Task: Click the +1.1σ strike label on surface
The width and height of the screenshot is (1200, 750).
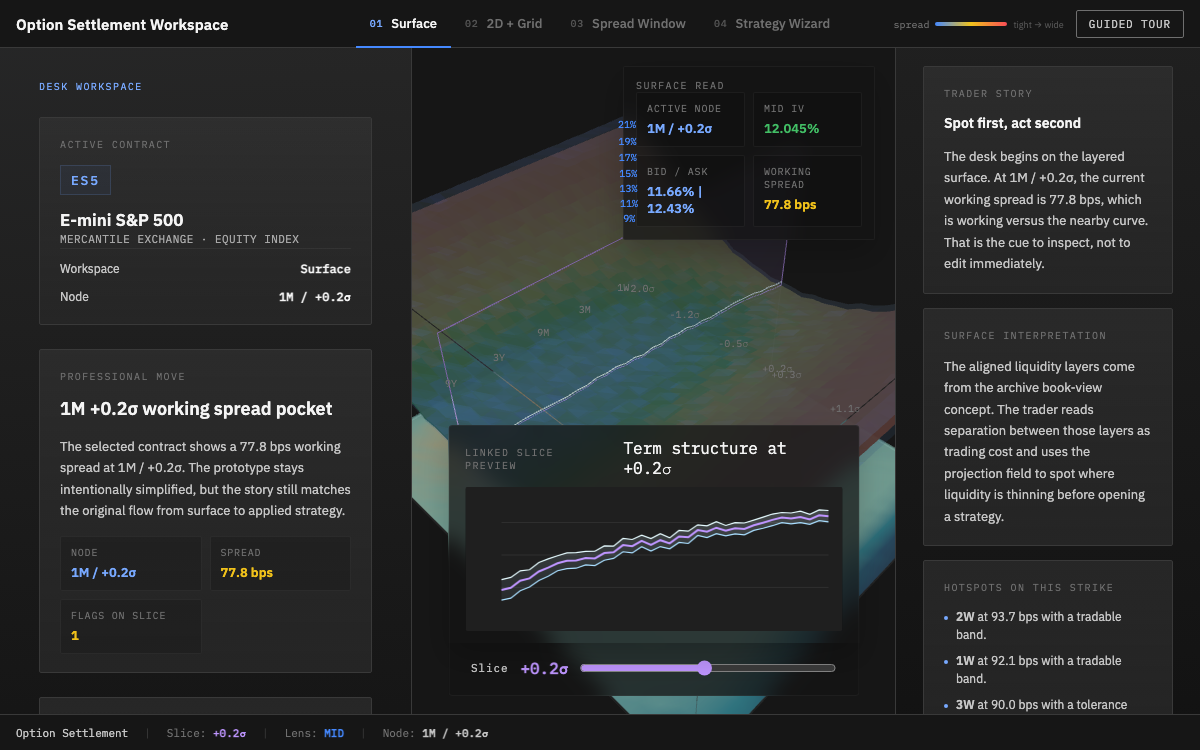Action: pyautogui.click(x=845, y=408)
